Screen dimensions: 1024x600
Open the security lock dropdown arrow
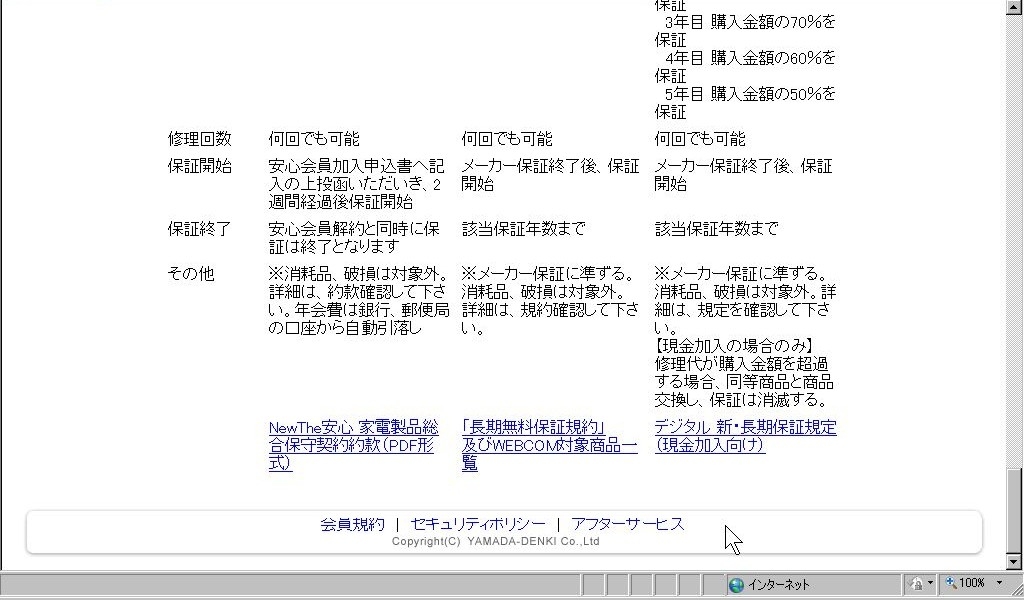[931, 583]
